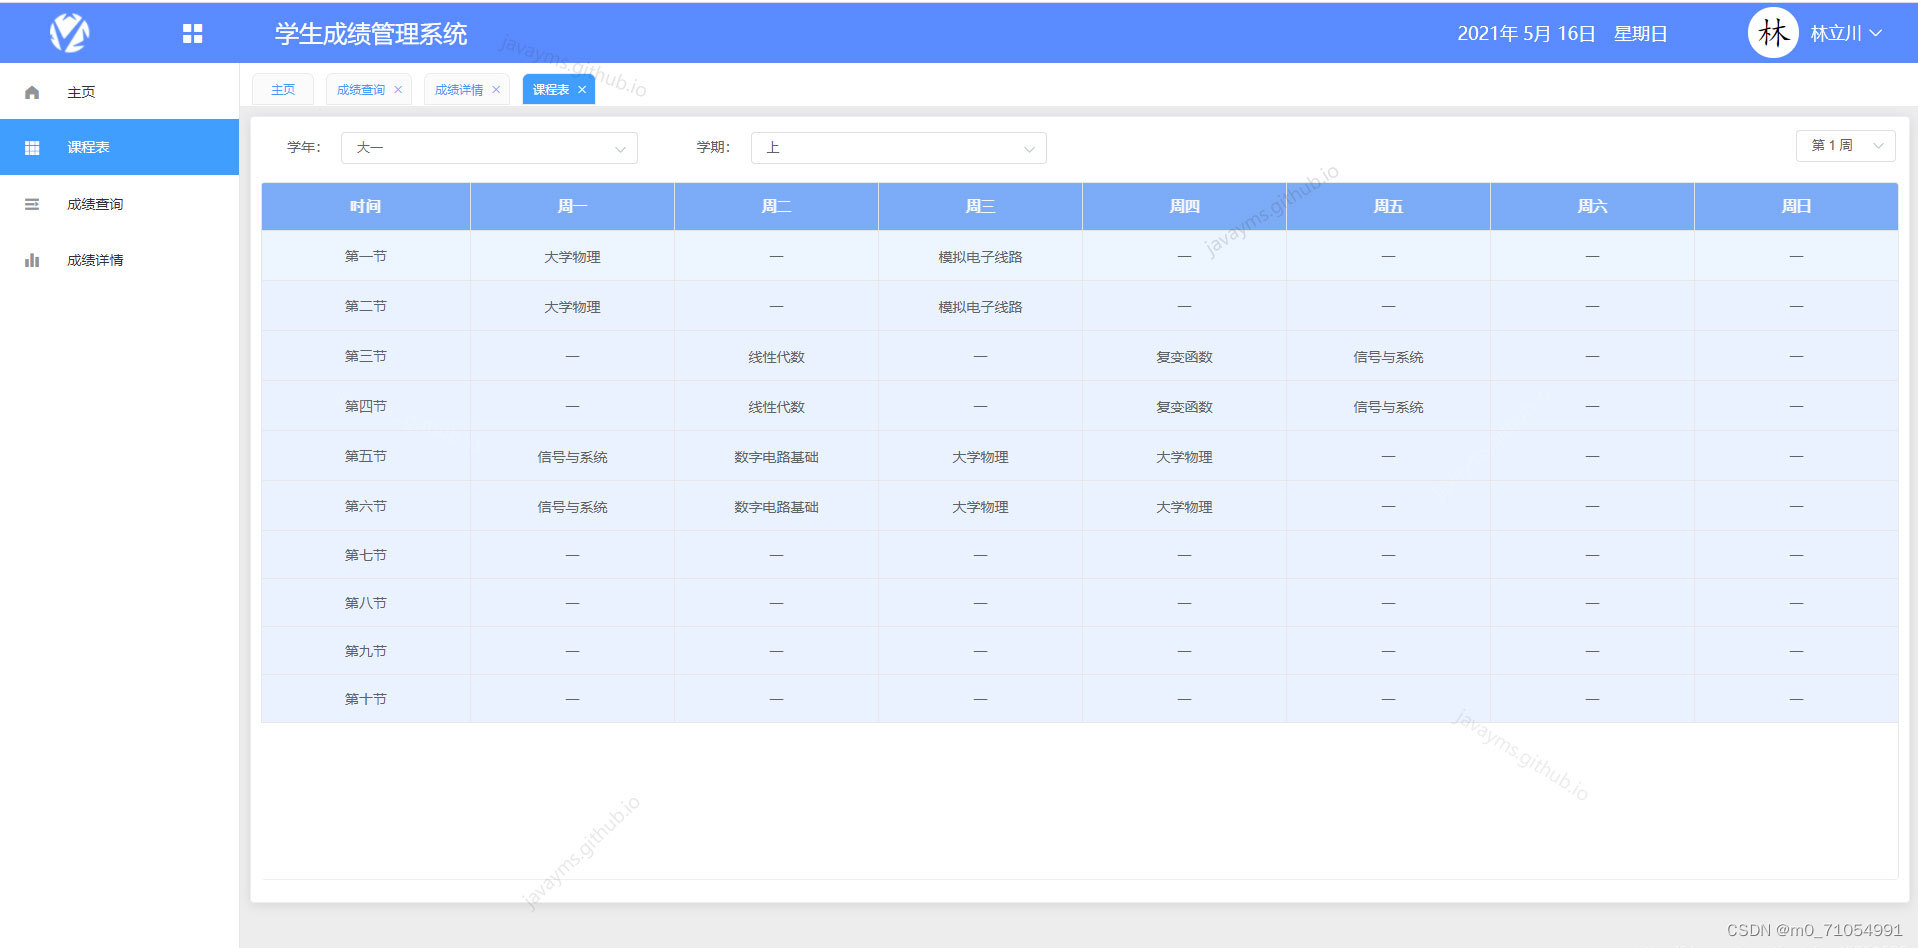The image size is (1918, 948).
Task: Click the 成绩查询 list icon in sidebar
Action: [x=32, y=203]
